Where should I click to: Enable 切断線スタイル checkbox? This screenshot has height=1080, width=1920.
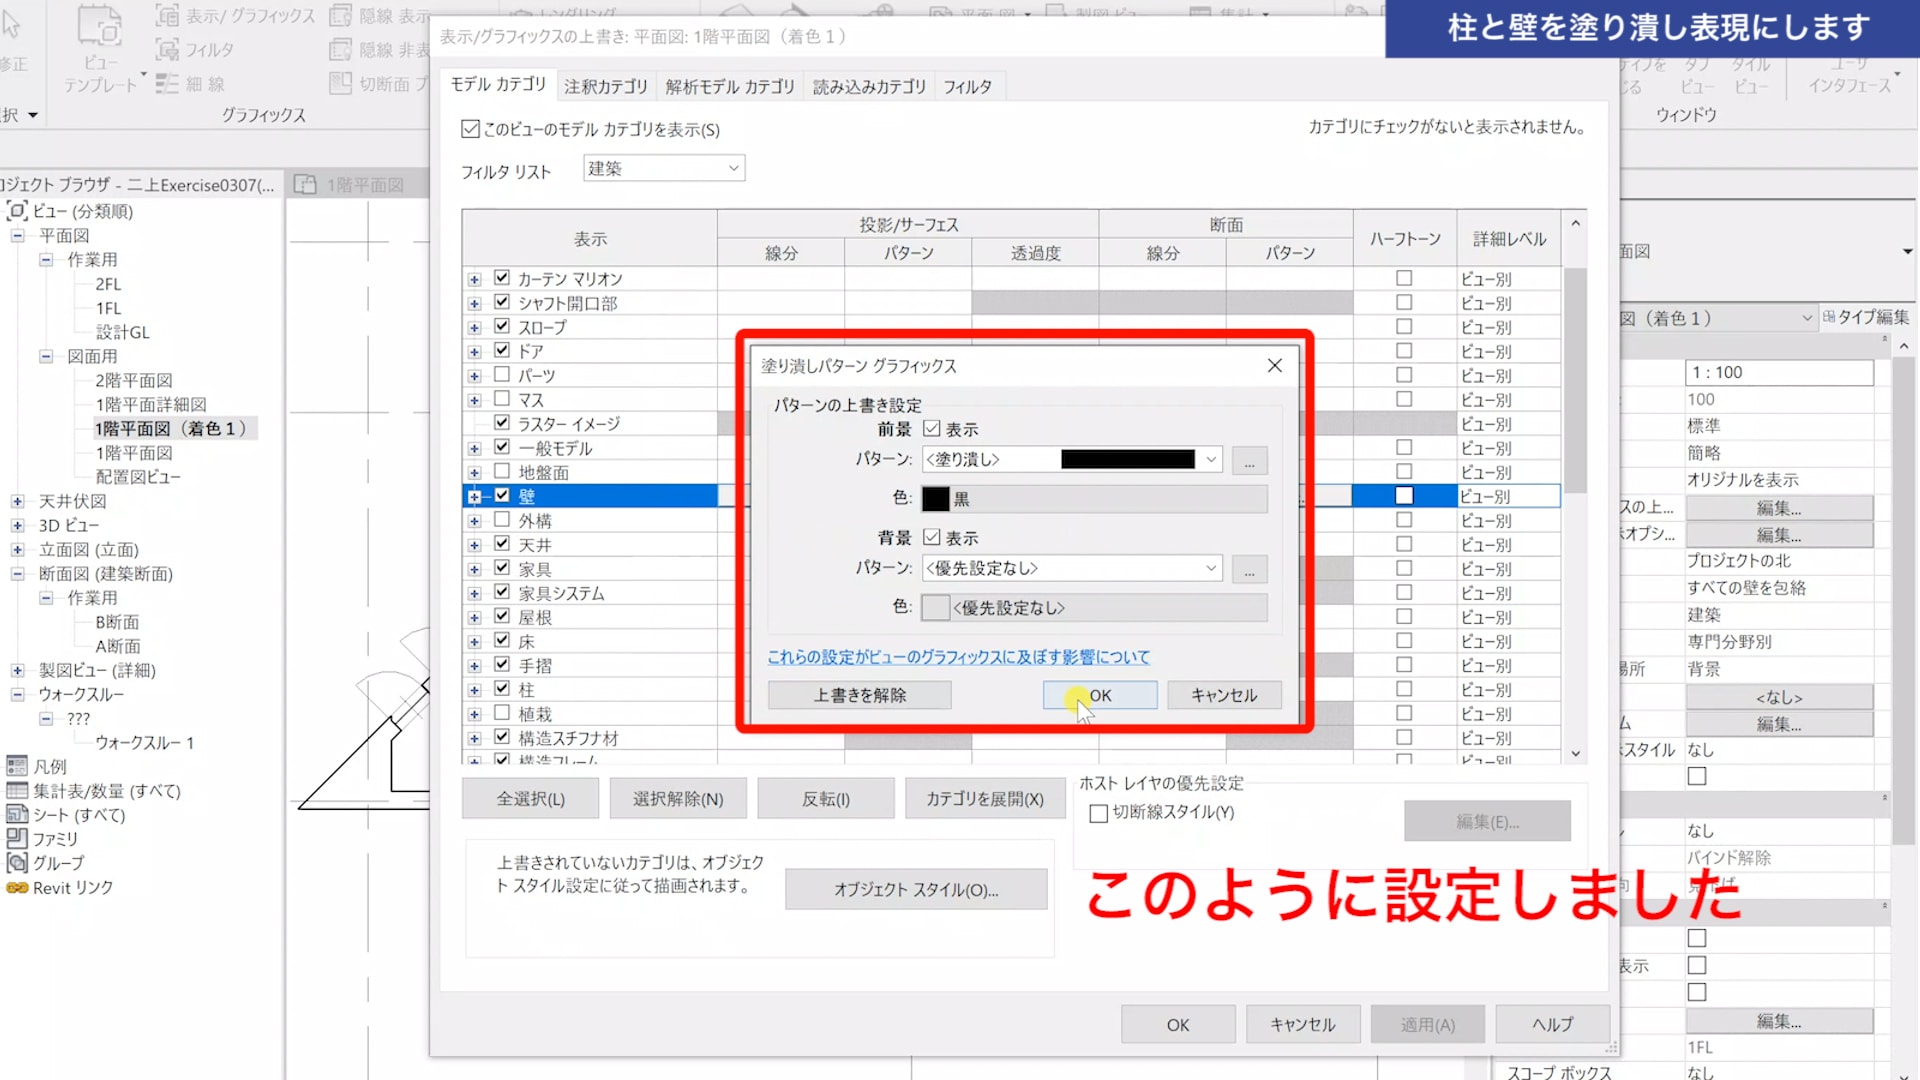(1098, 813)
